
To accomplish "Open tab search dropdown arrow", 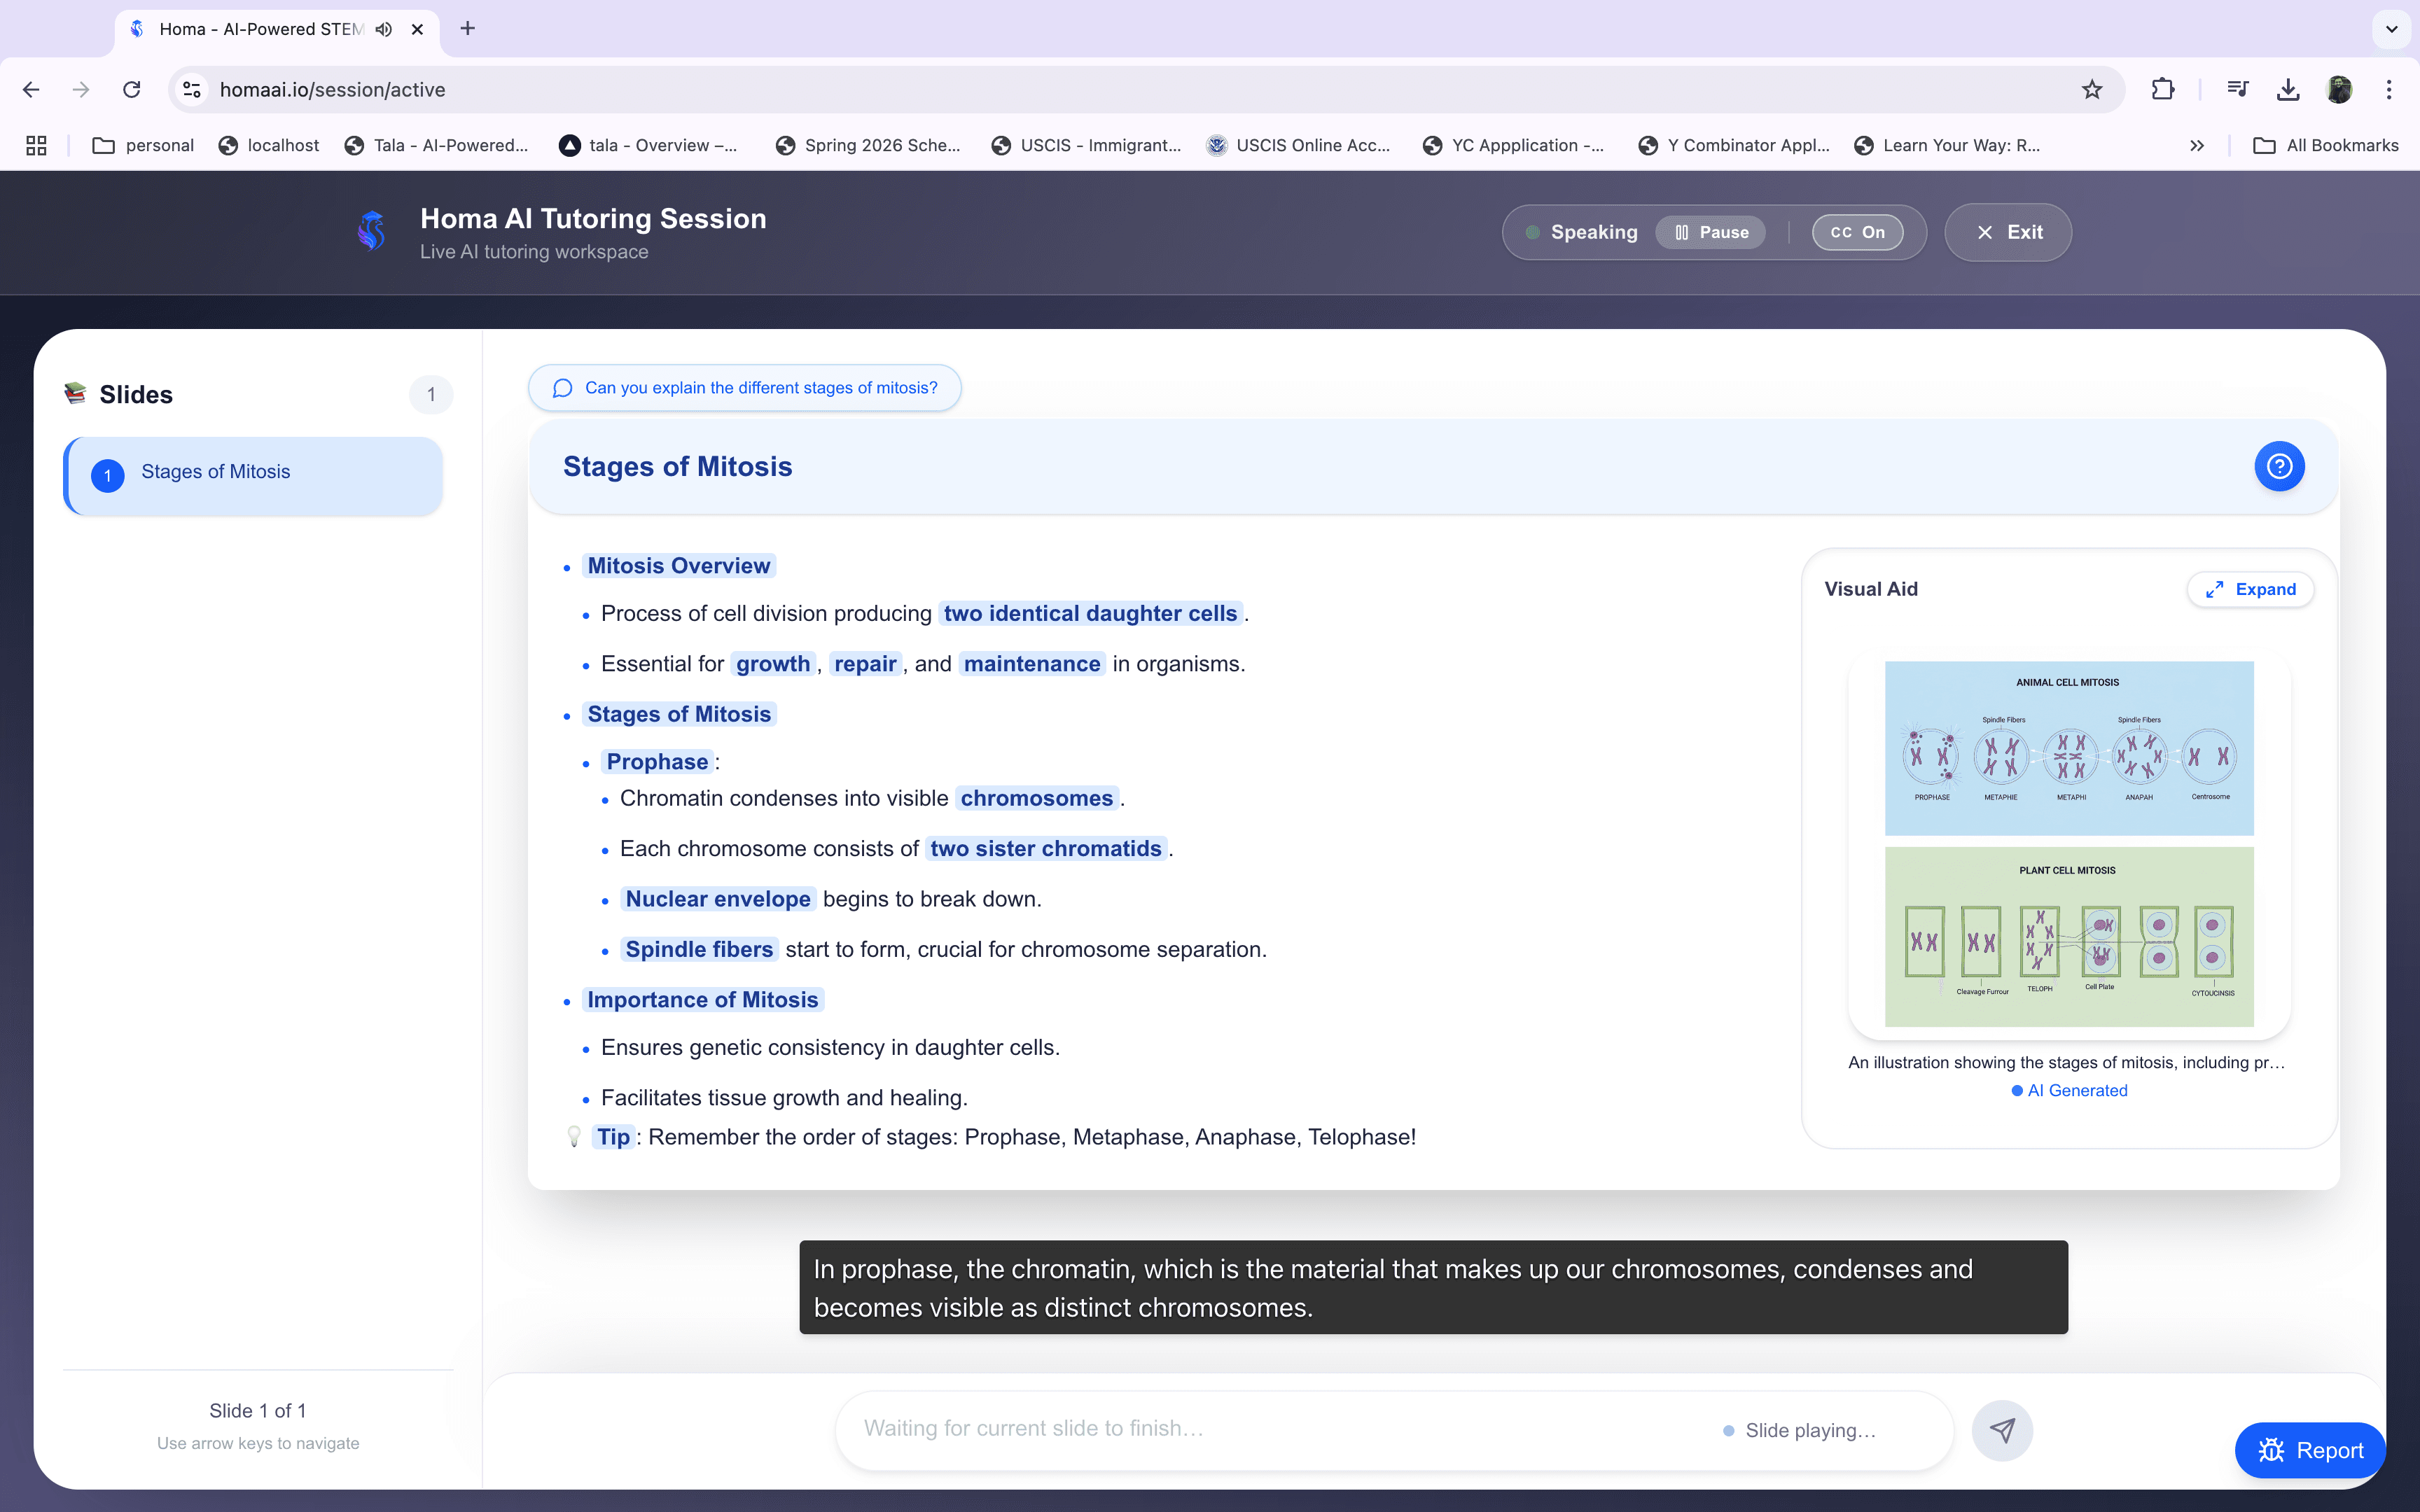I will pyautogui.click(x=2391, y=29).
